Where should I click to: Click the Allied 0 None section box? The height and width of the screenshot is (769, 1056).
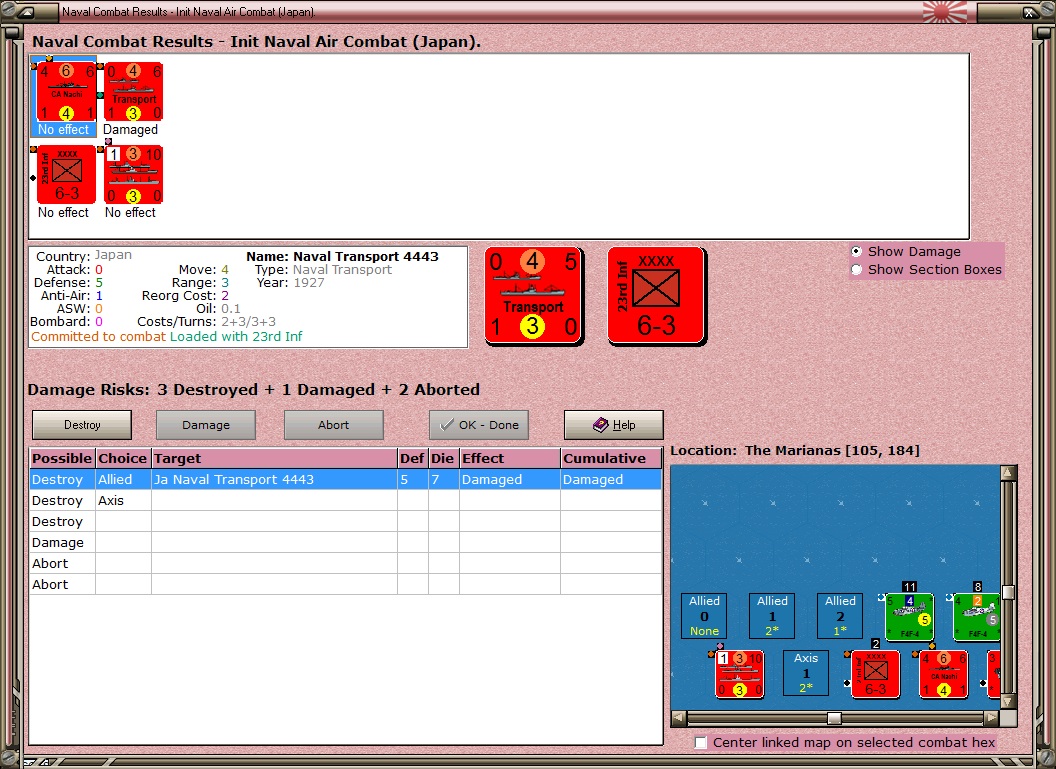[x=704, y=615]
